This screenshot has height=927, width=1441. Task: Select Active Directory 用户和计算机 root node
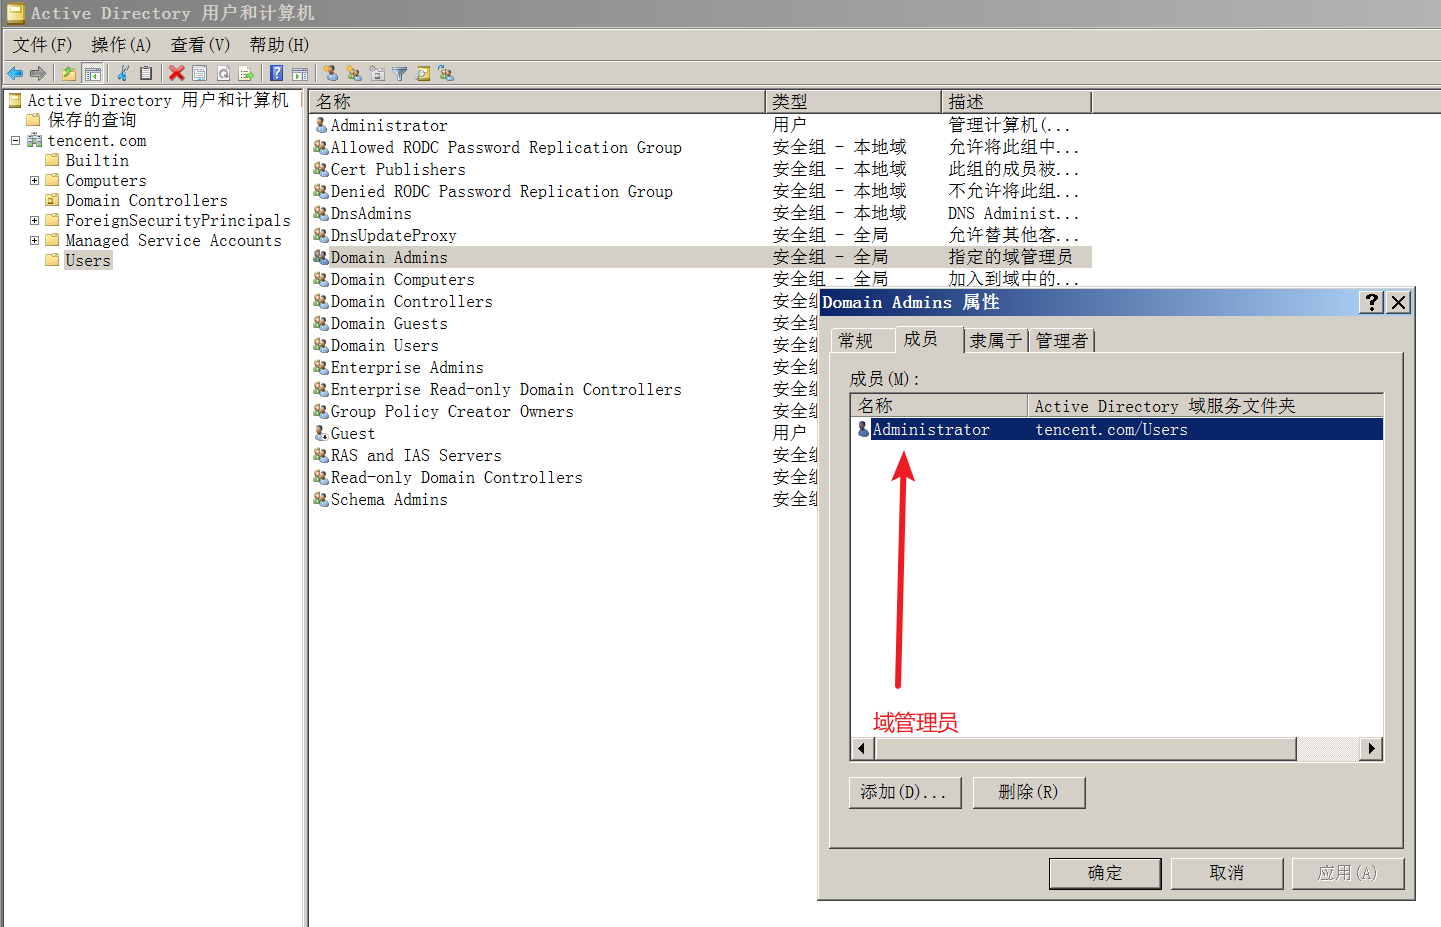(x=158, y=100)
